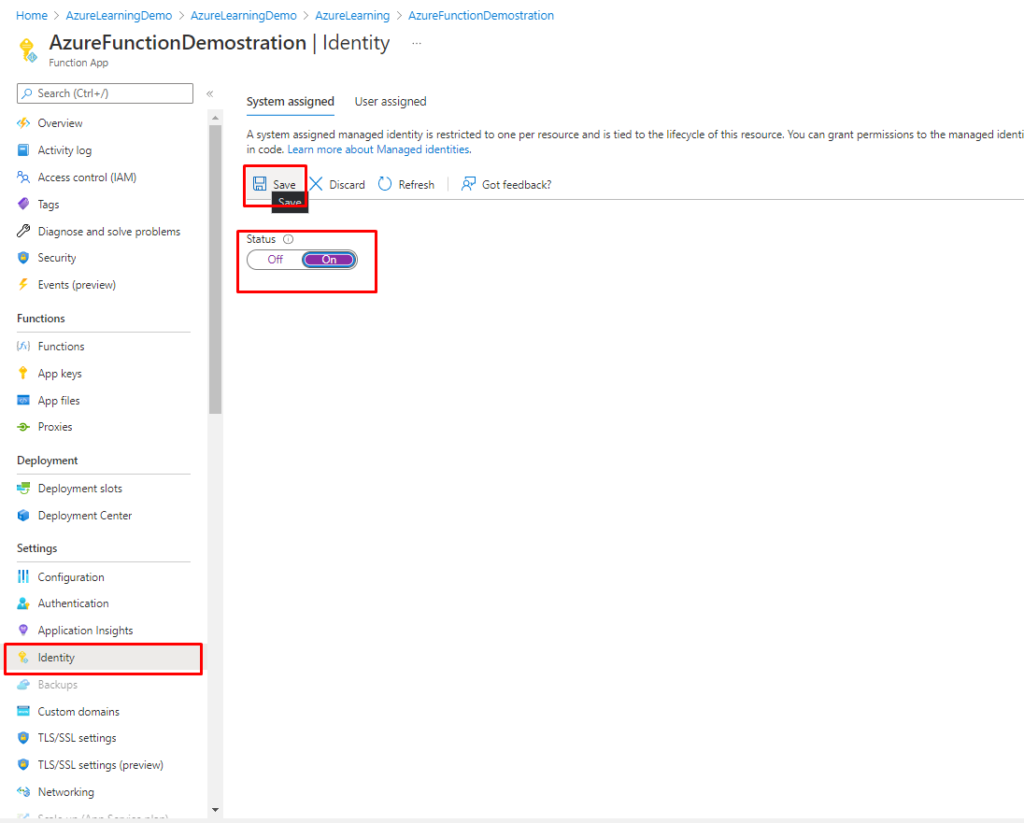Click Learn more about Managed identities link
The width and height of the screenshot is (1024, 823).
coord(379,150)
